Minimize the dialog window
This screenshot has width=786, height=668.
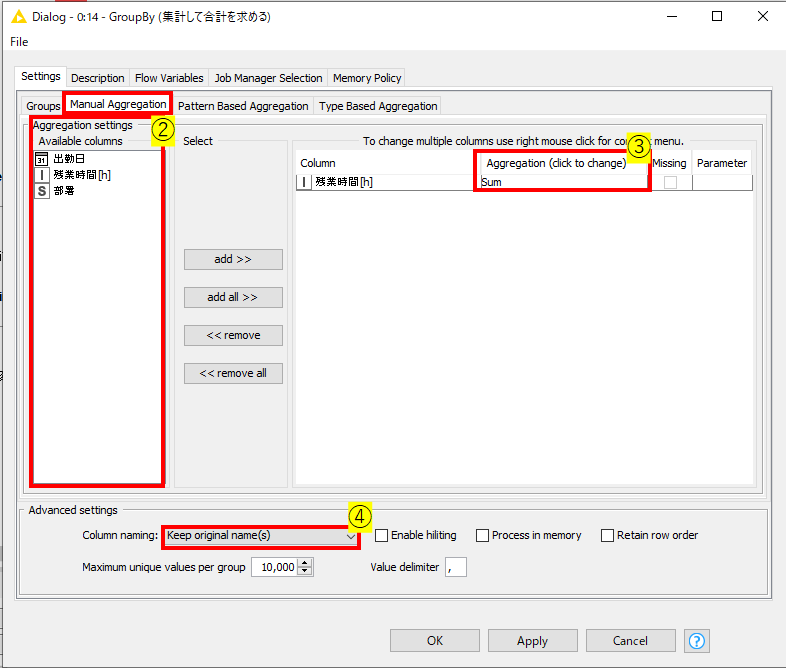pyautogui.click(x=672, y=17)
